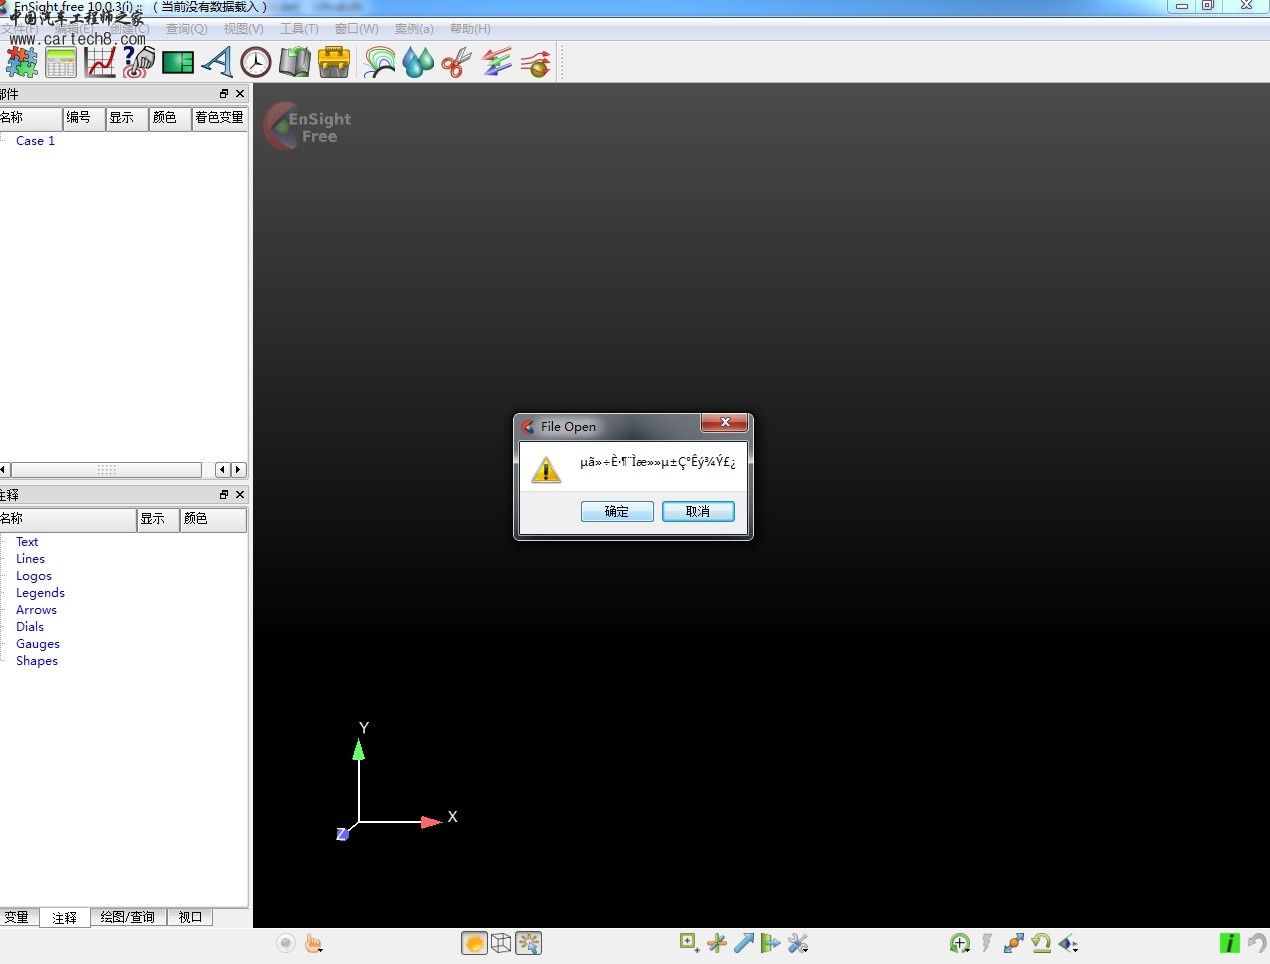Toggle the shaded sun display mode button
Screen dimensions: 1270x964
click(474, 943)
